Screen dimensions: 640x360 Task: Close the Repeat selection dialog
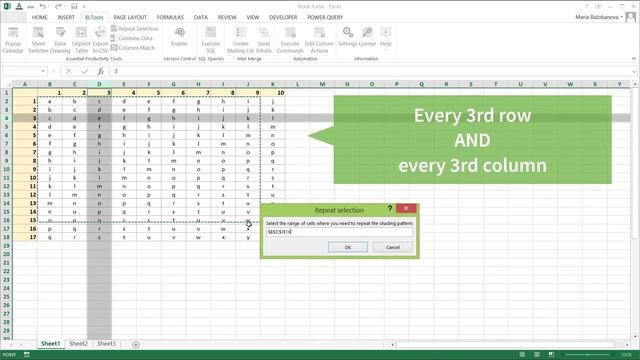pos(406,208)
